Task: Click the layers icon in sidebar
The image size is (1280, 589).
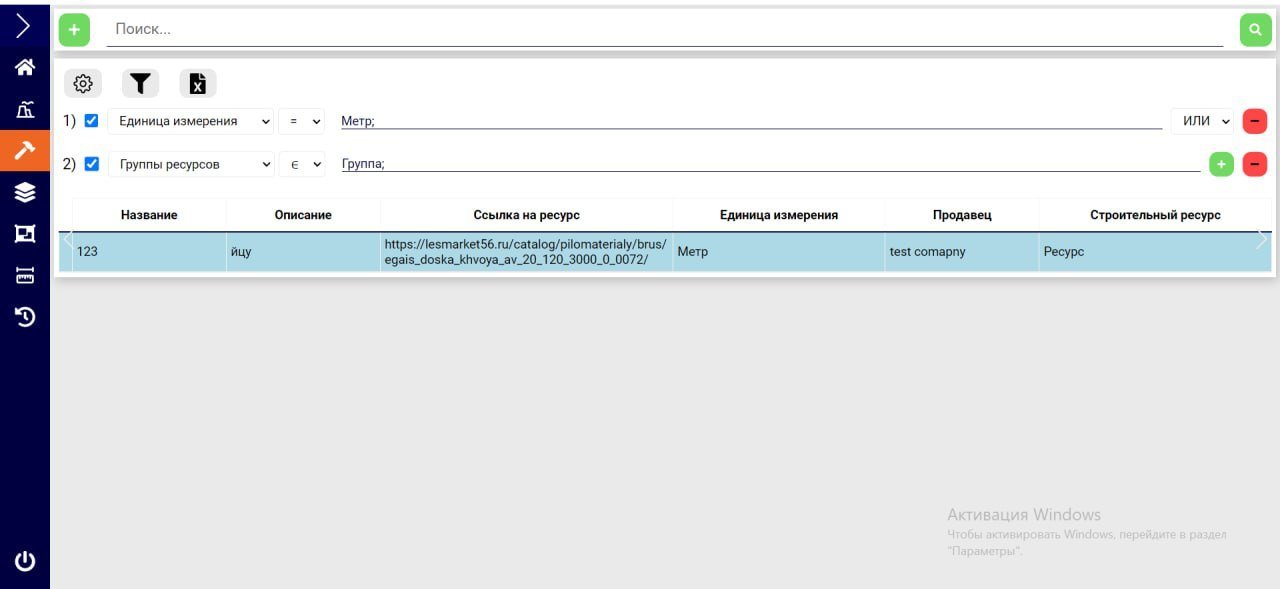Action: point(24,193)
